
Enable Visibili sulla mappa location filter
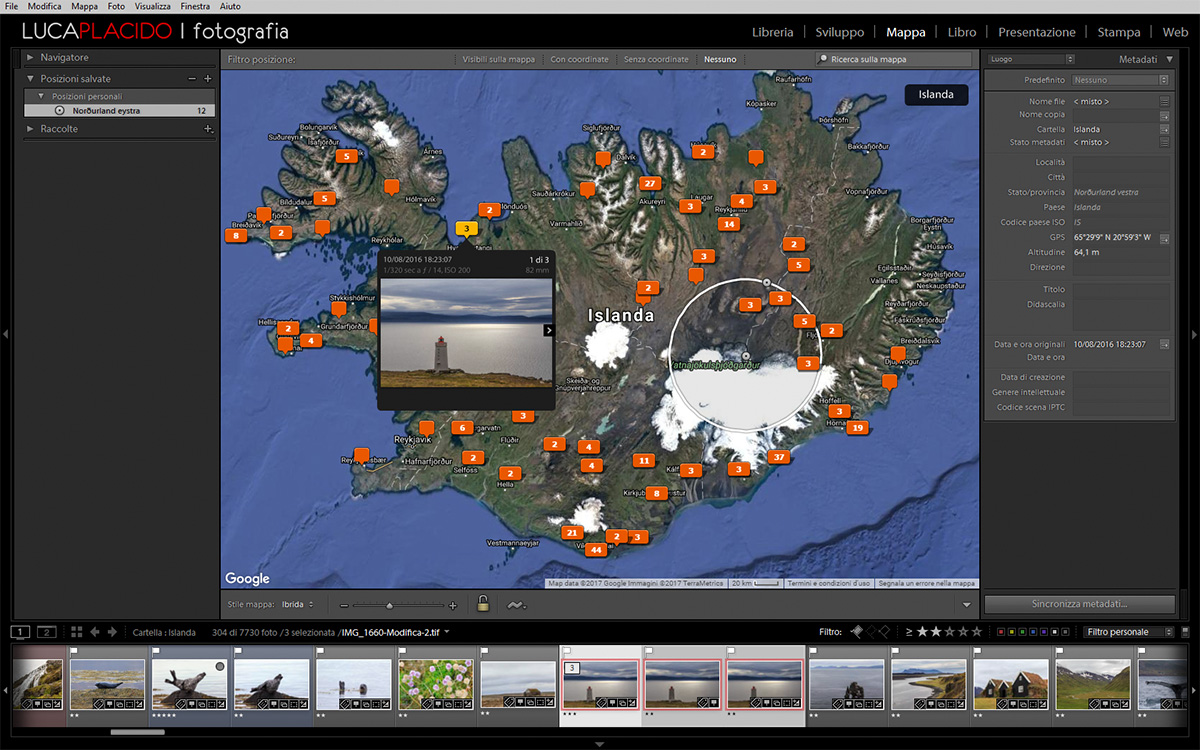click(498, 60)
